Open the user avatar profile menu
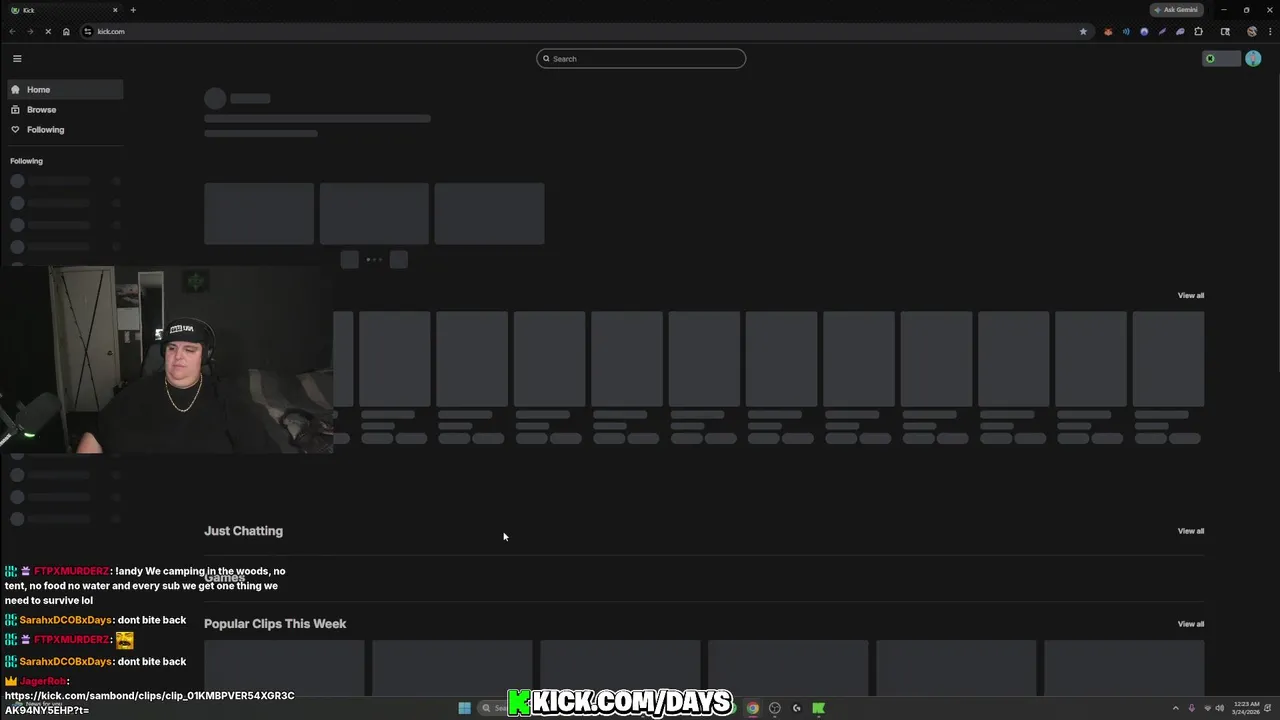 click(1253, 59)
